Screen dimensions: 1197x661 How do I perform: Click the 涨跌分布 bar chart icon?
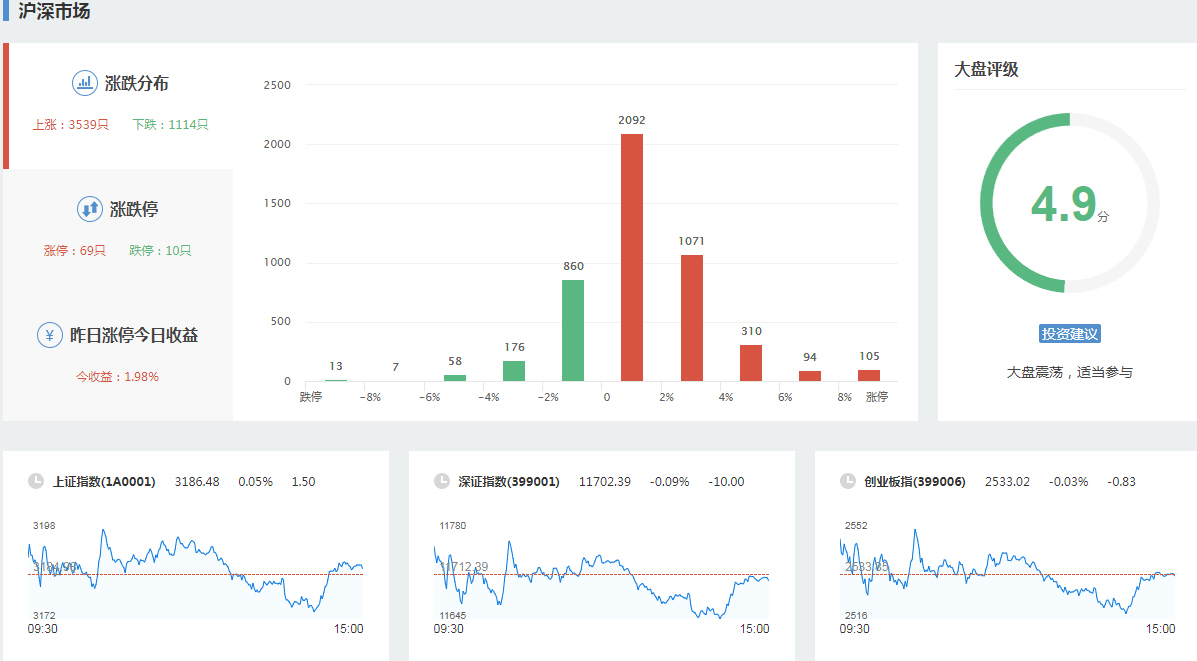(85, 83)
